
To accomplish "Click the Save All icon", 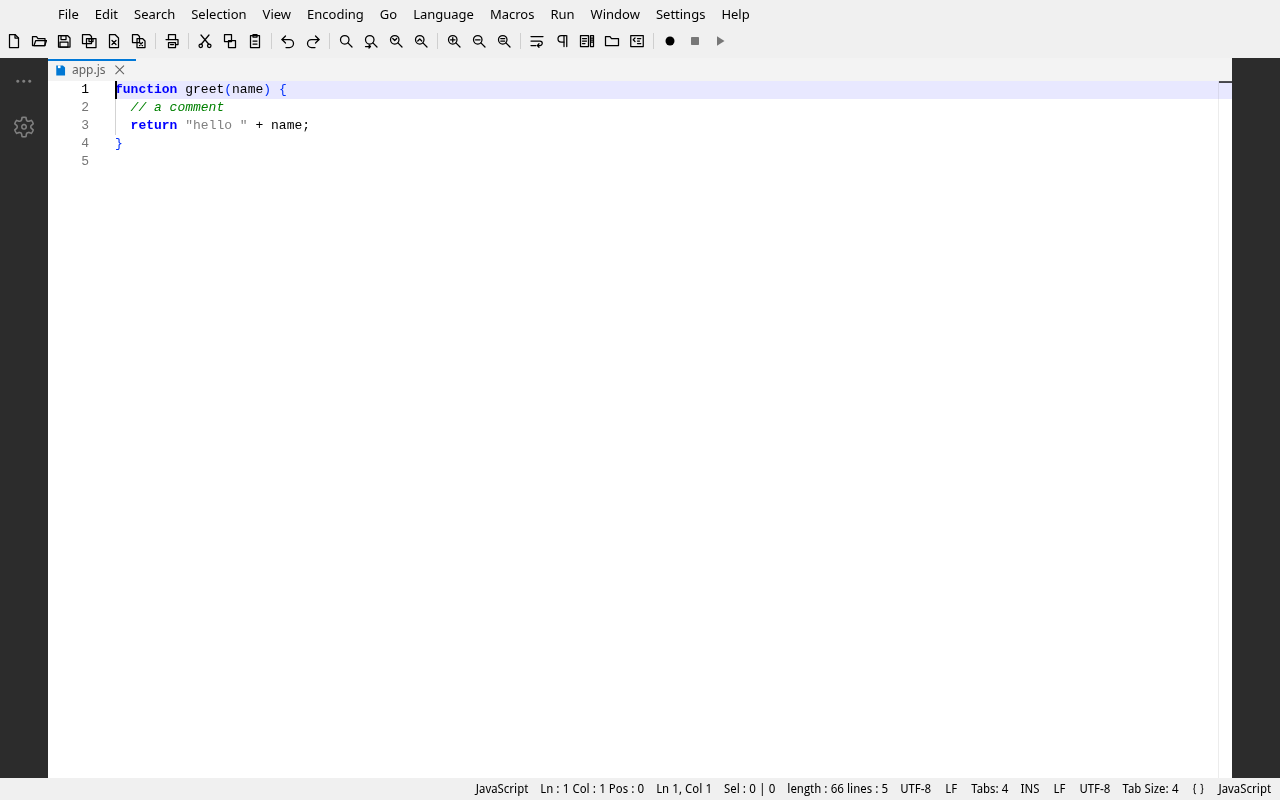I will pyautogui.click(x=89, y=41).
